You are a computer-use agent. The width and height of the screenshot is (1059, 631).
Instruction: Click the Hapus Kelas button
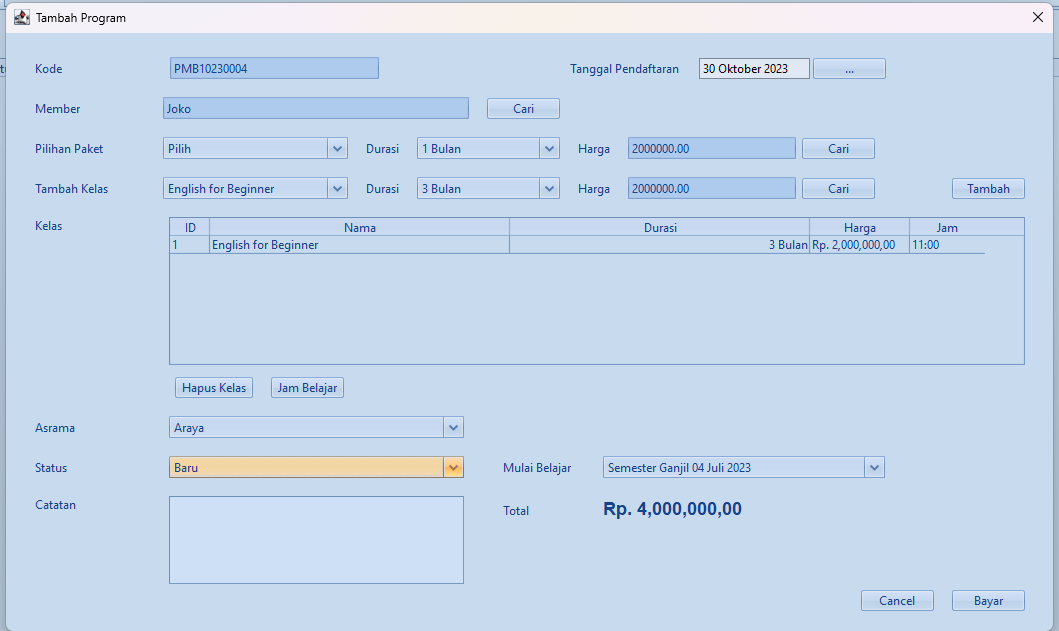click(x=213, y=388)
